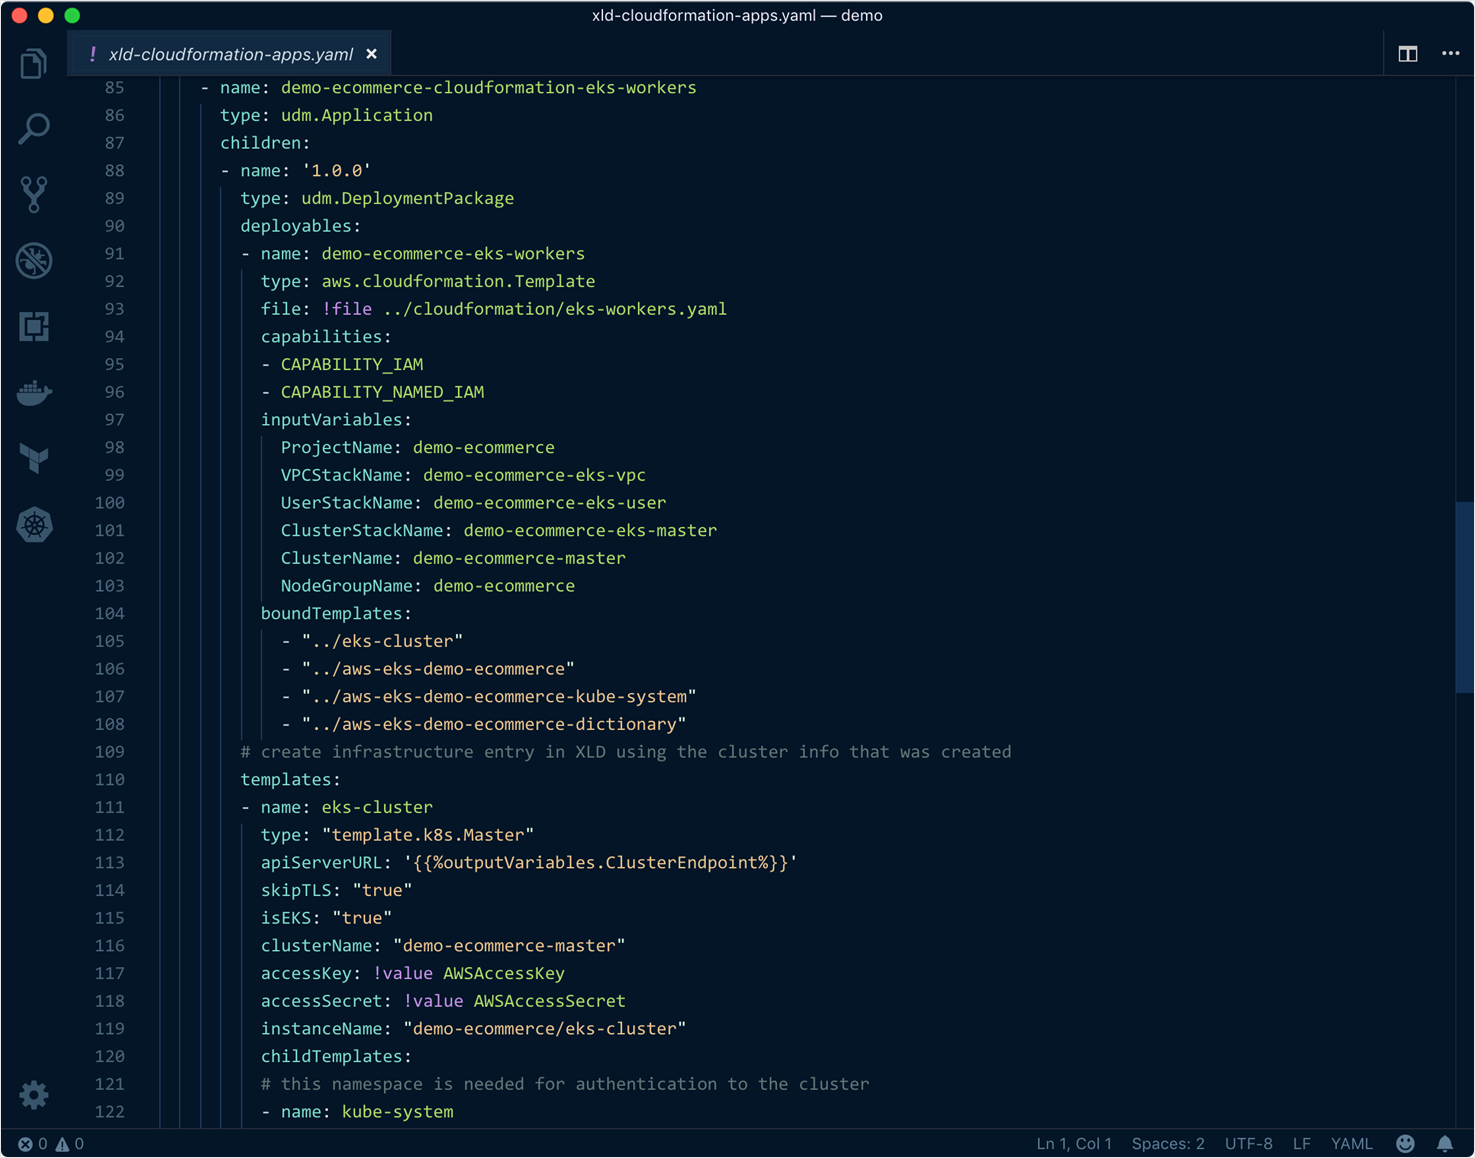Screen dimensions: 1475x1158
Task: Open the Explorer view in the activity bar
Action: pos(34,63)
